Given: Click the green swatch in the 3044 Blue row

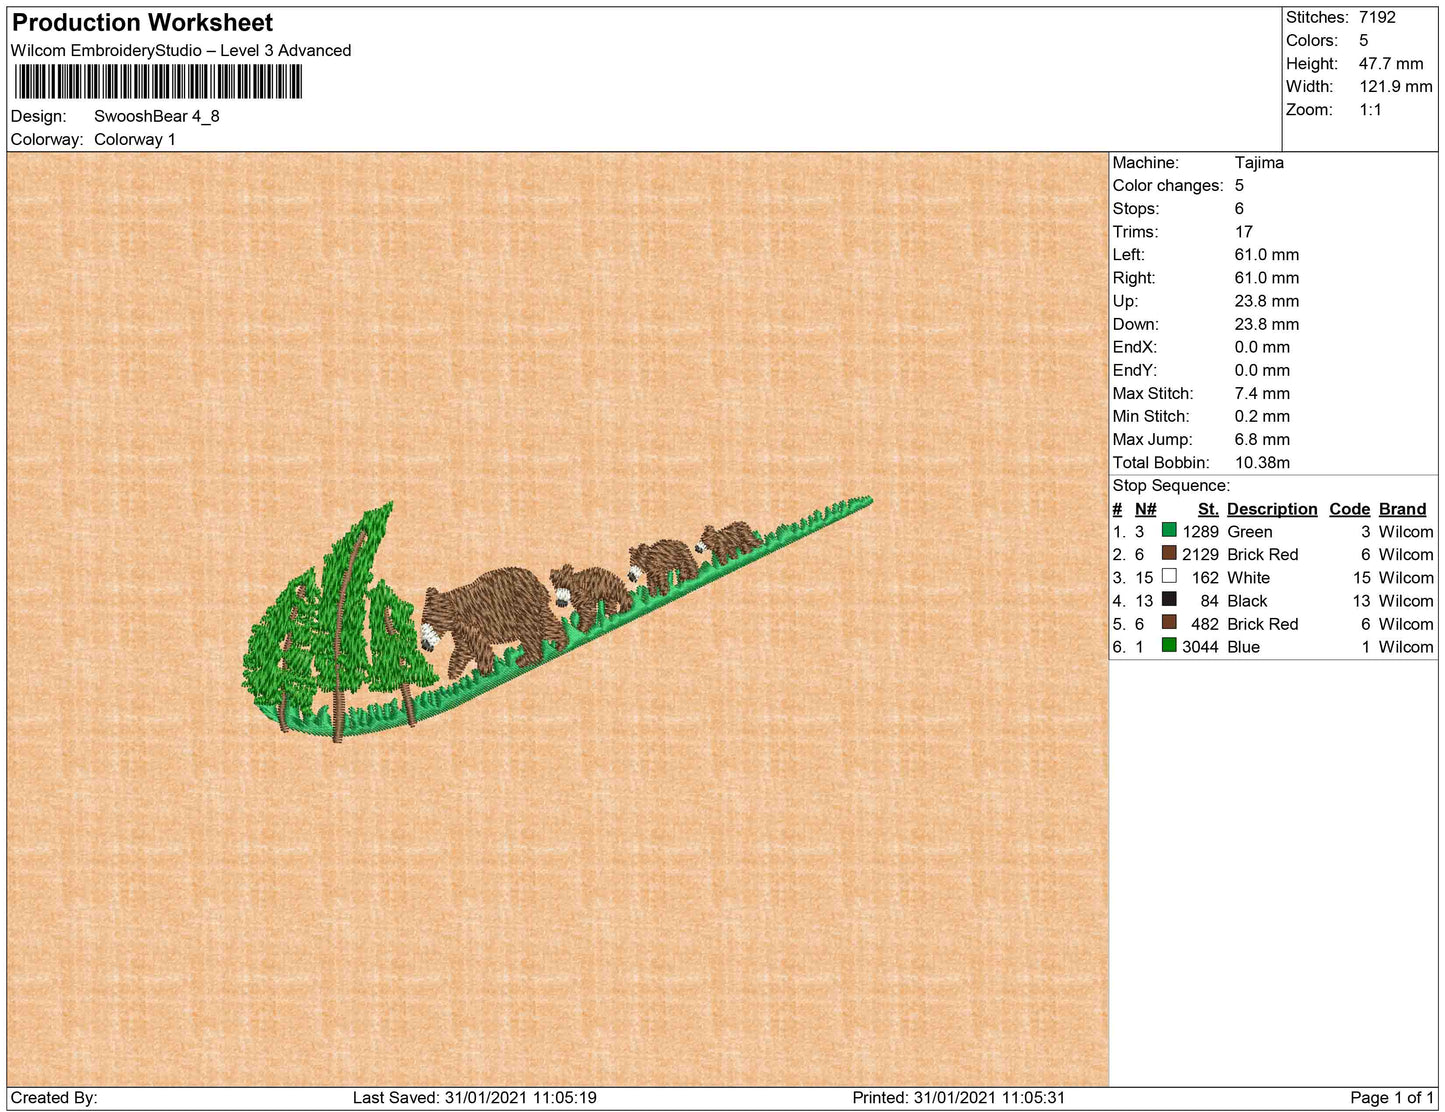Looking at the screenshot, I should coord(1169,645).
